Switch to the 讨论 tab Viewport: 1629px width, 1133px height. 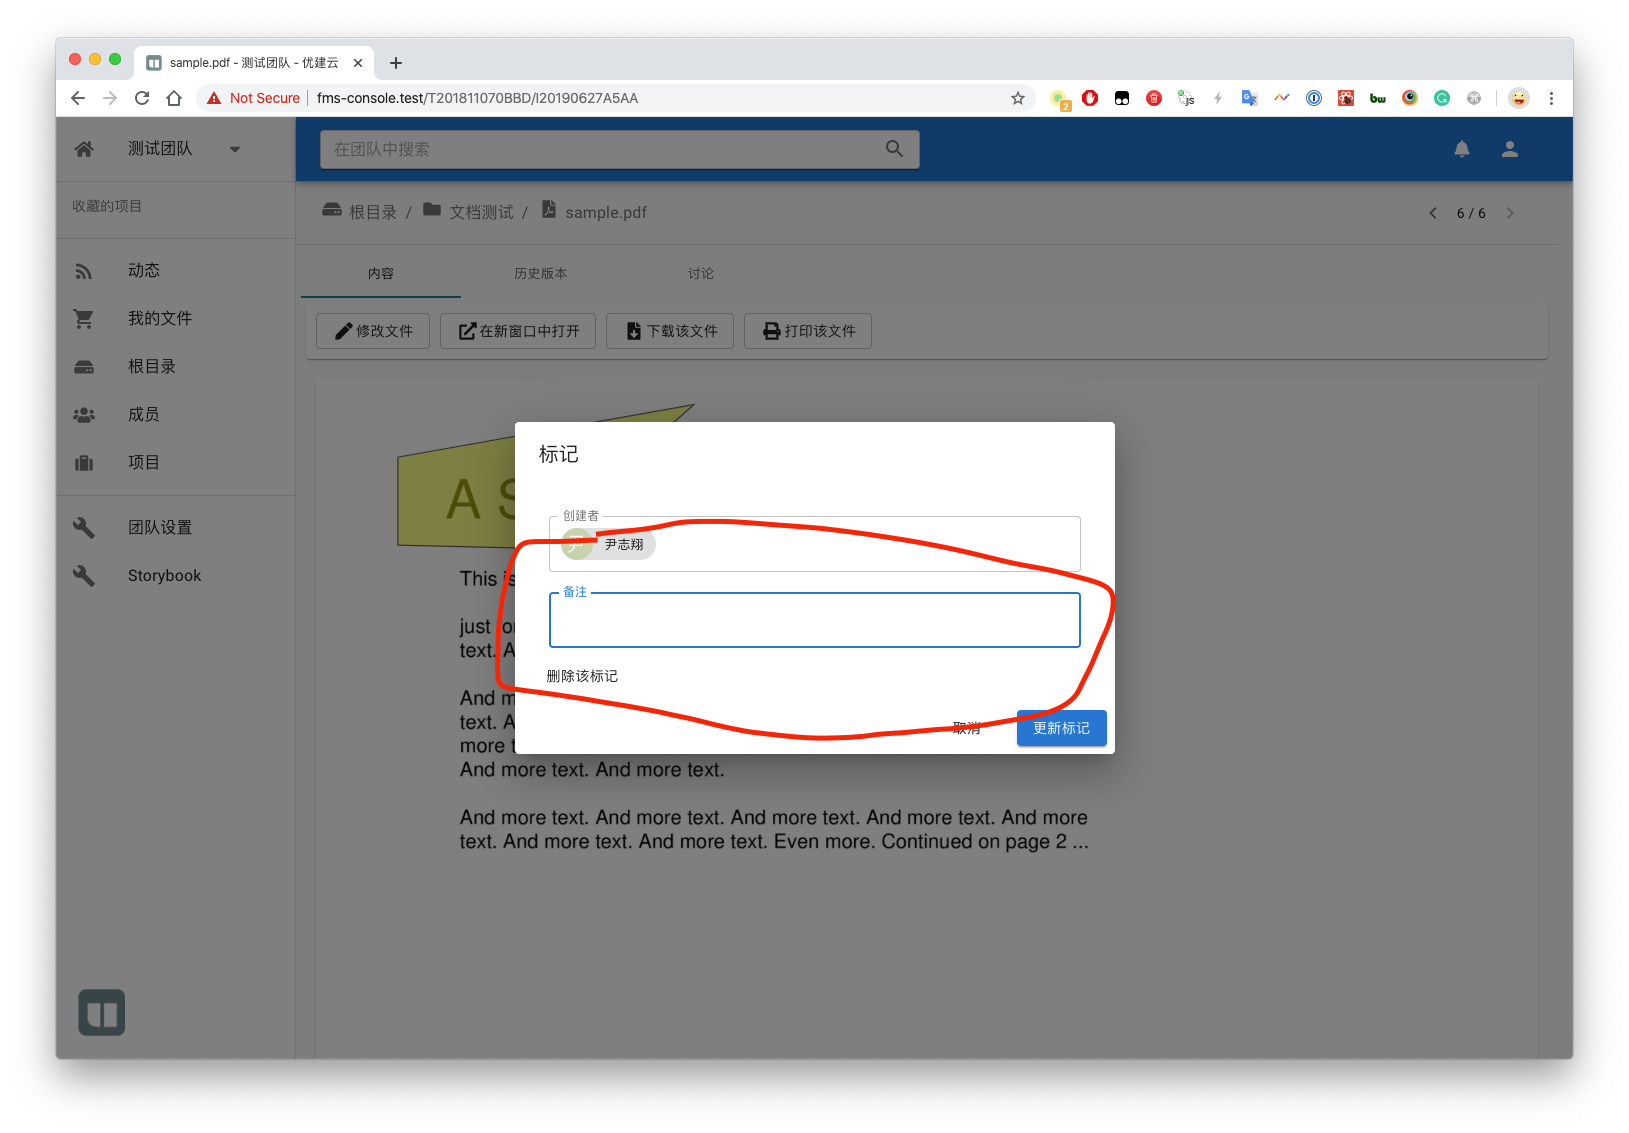(x=700, y=274)
